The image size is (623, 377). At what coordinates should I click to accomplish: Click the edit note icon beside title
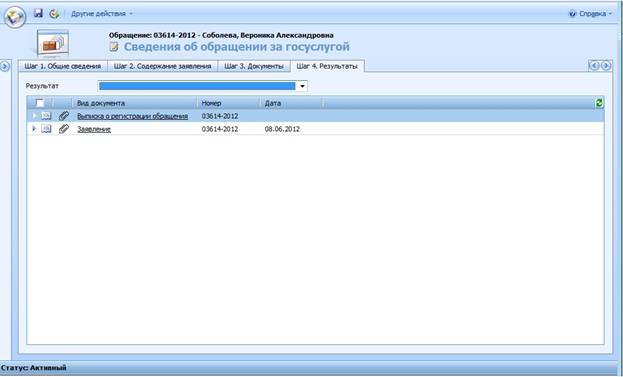114,47
